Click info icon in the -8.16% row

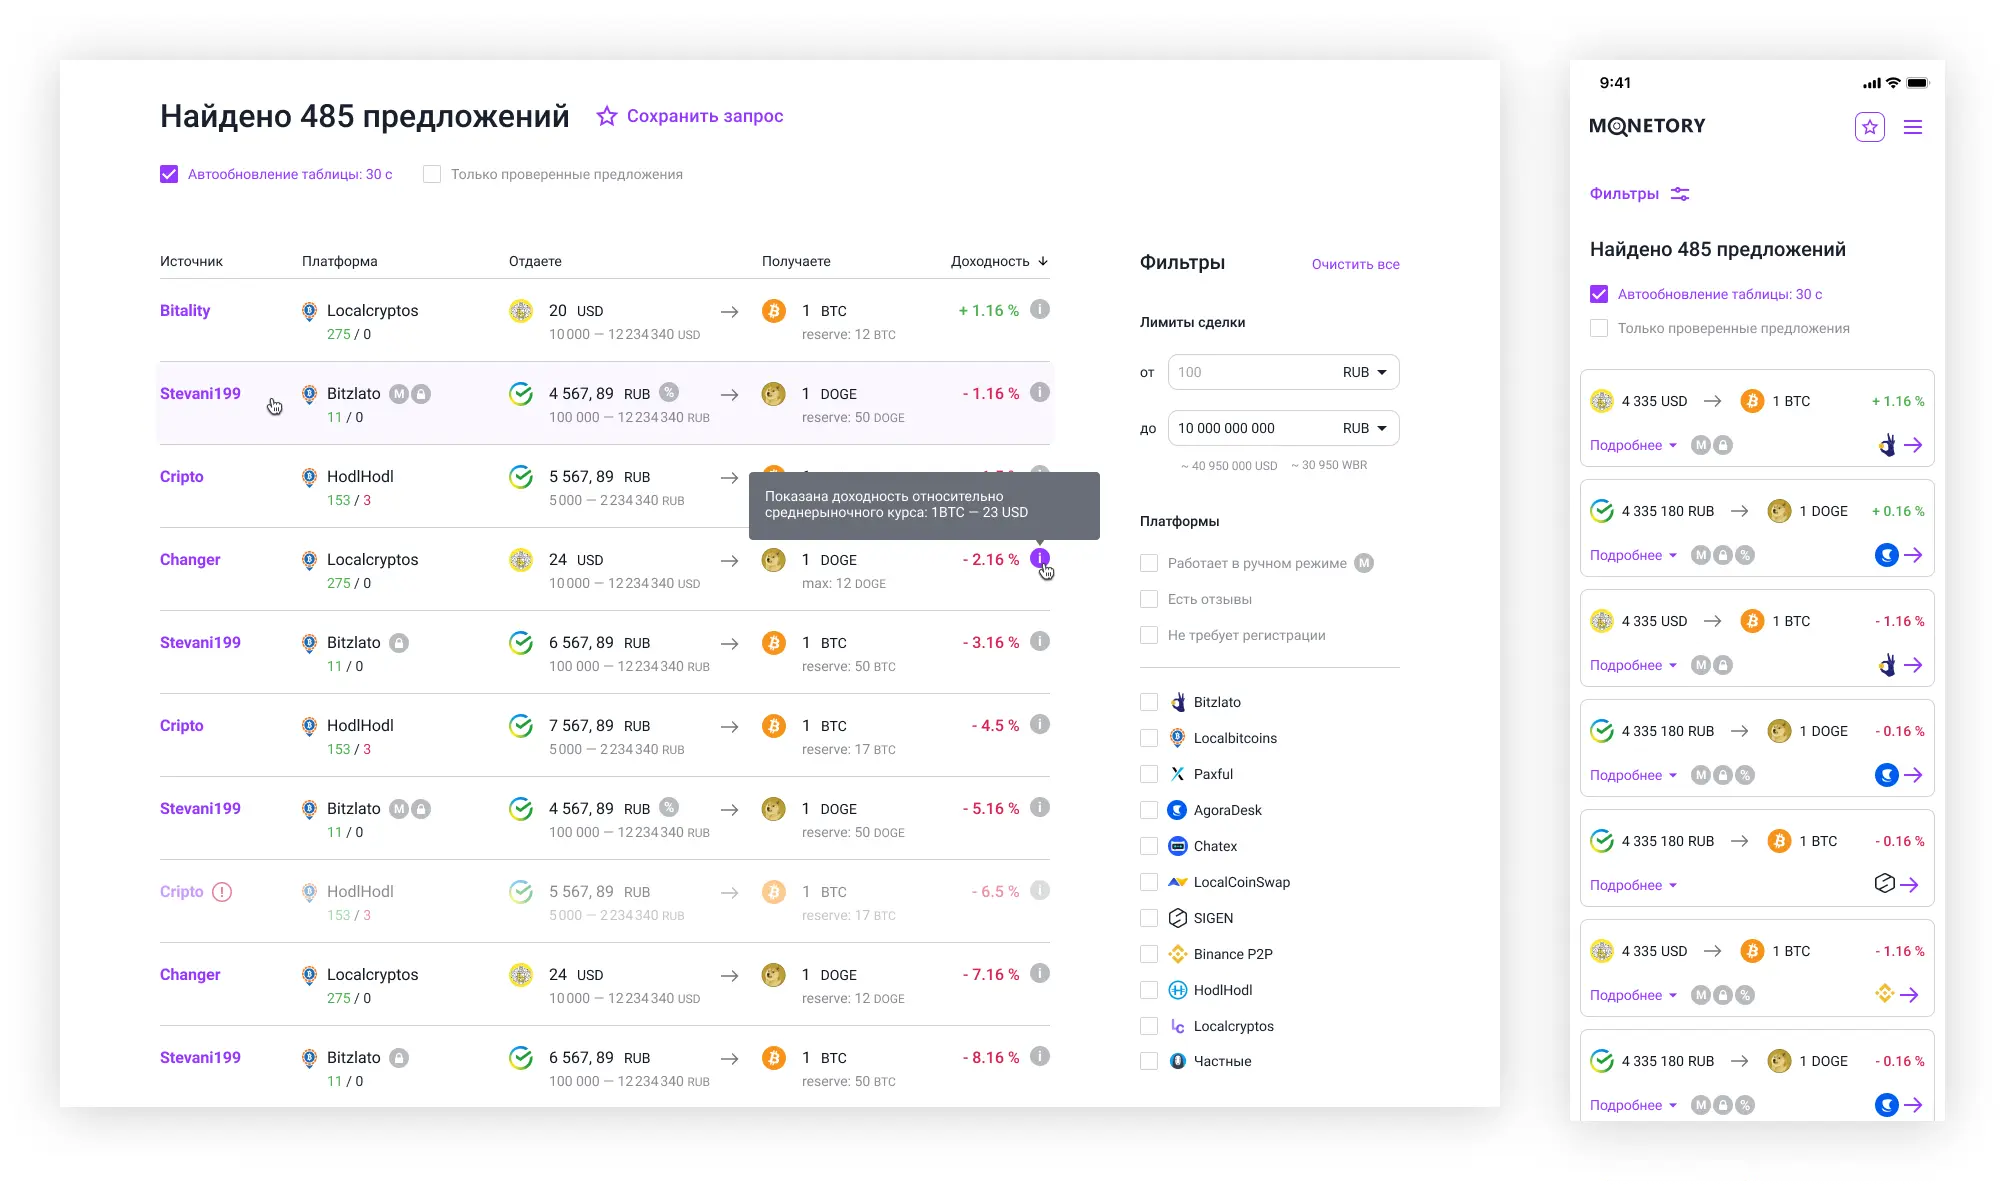(1040, 1057)
